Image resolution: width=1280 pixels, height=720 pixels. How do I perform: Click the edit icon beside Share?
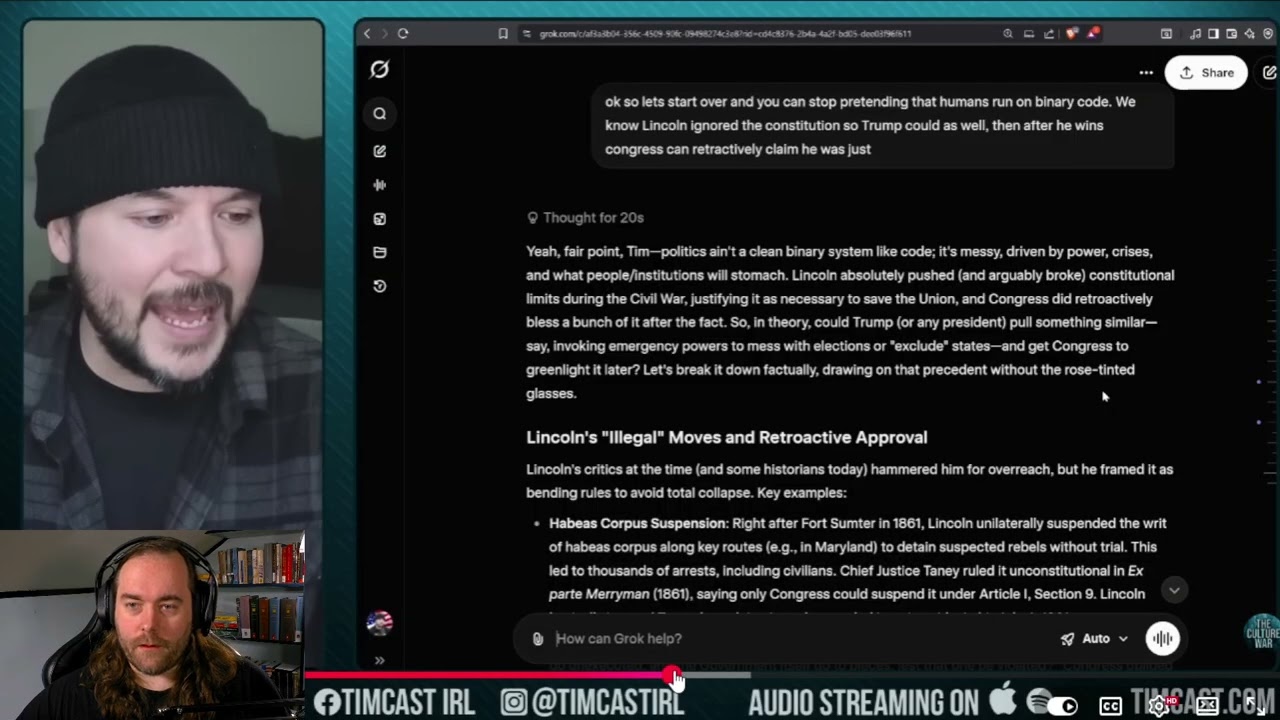1270,72
